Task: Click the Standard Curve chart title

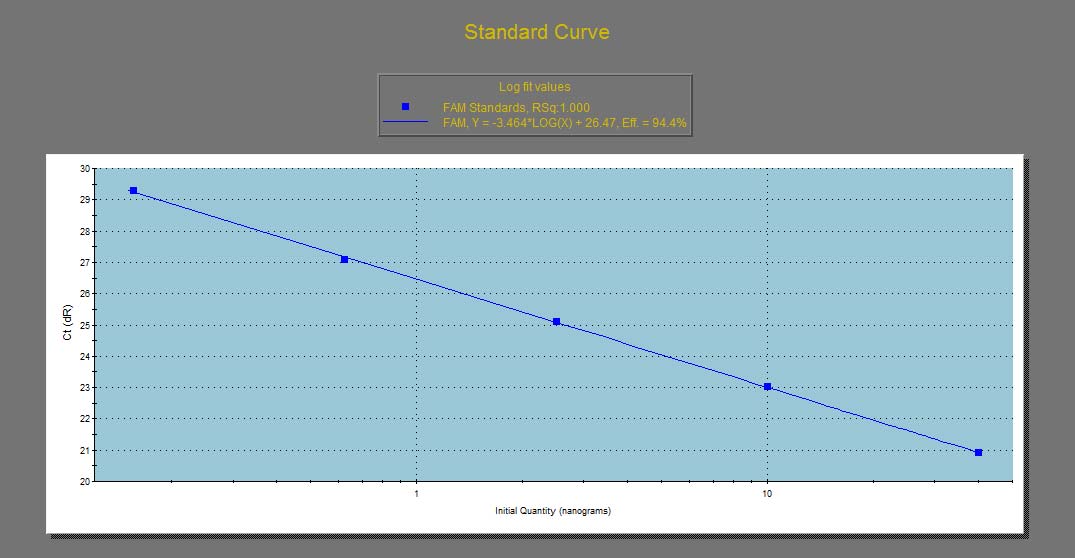Action: pos(536,32)
